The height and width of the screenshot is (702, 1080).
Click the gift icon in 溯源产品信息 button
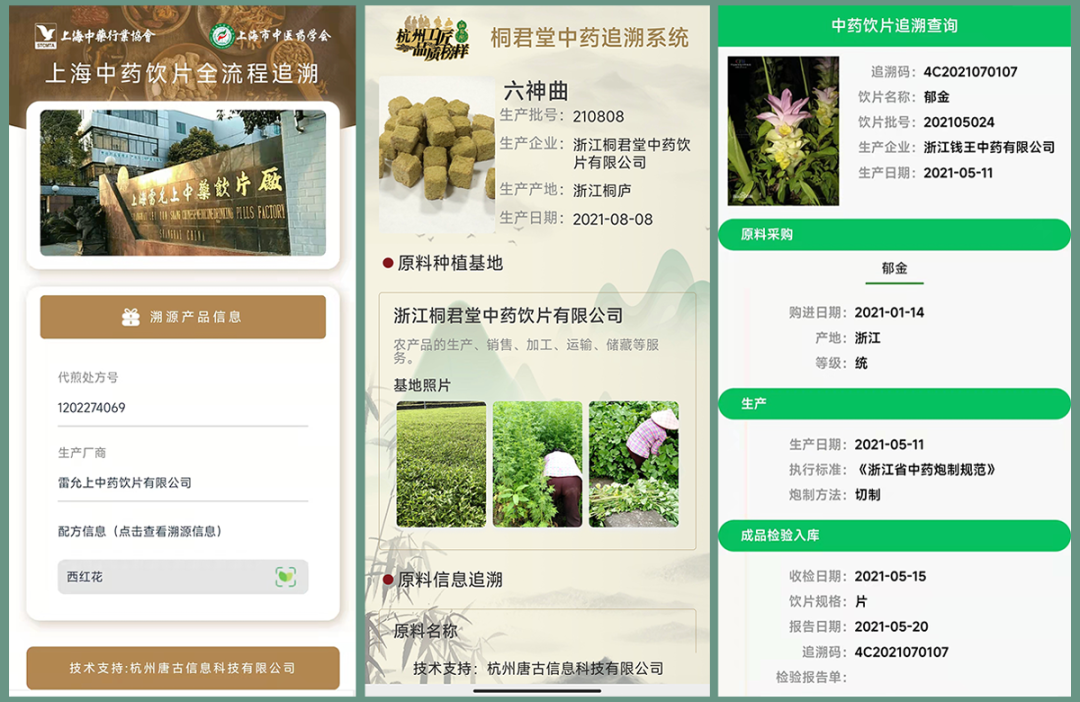131,317
